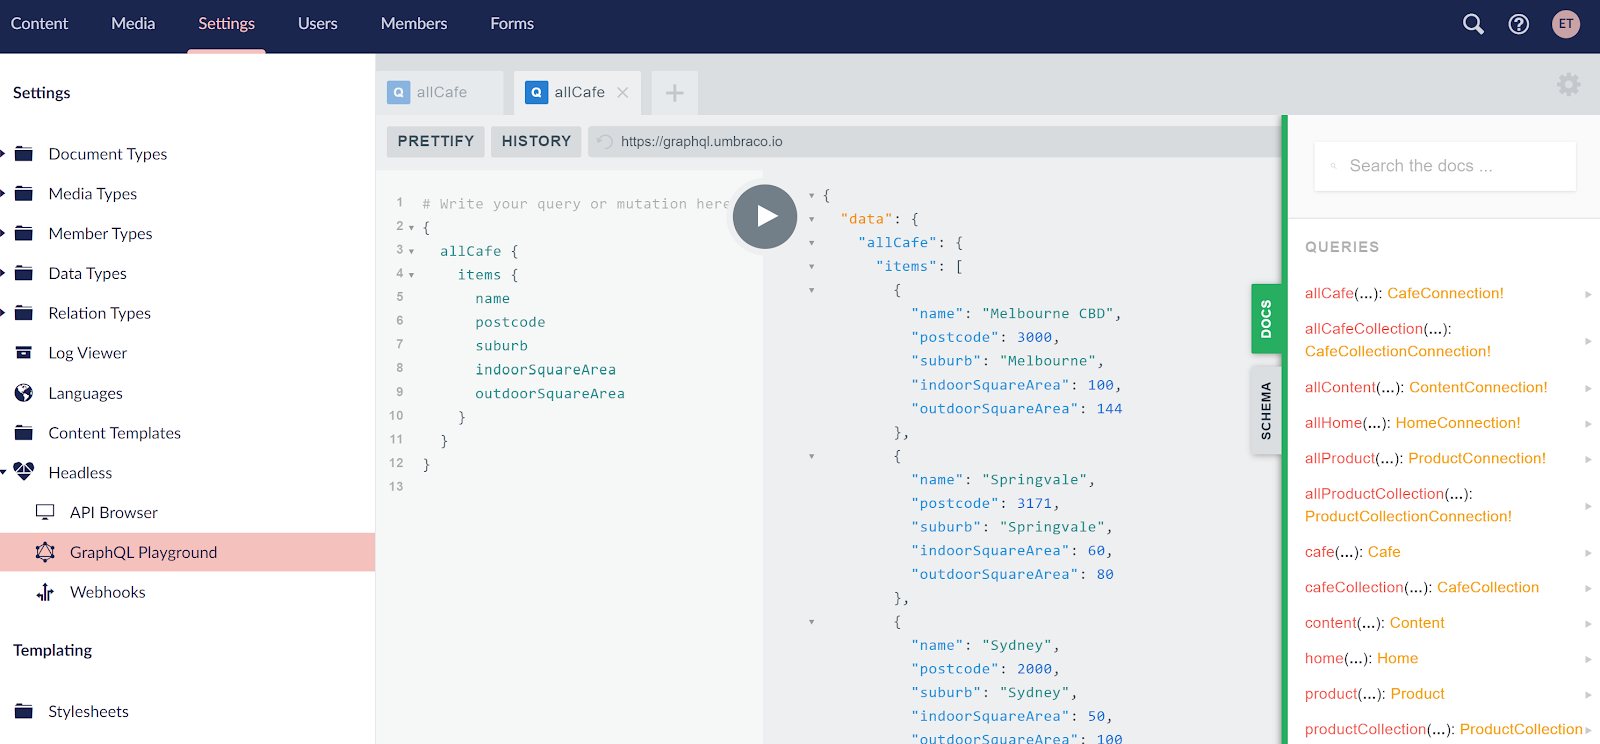Fold the allCafe block at line 3
Screen dimensions: 1600x744
pos(411,251)
